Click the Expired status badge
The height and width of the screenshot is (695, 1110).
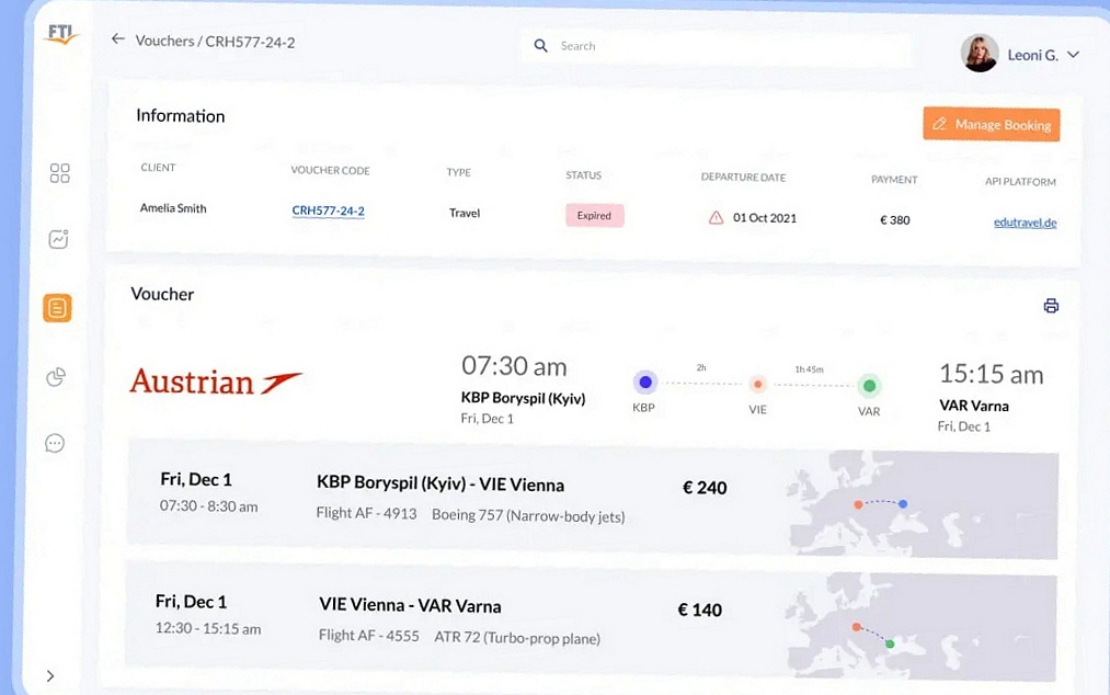(x=595, y=216)
